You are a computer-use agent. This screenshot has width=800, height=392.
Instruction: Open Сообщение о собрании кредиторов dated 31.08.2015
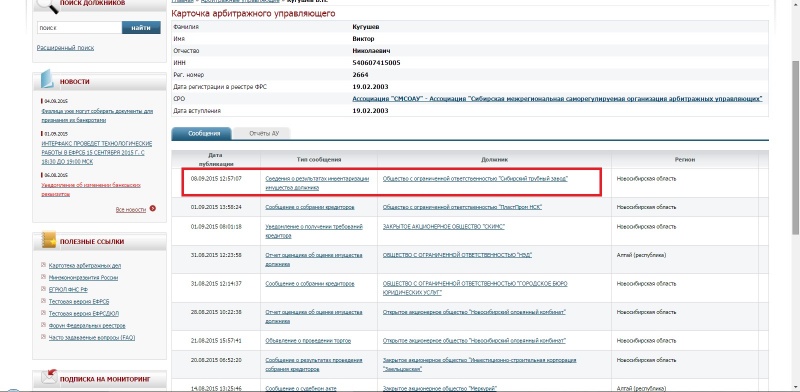coord(310,284)
